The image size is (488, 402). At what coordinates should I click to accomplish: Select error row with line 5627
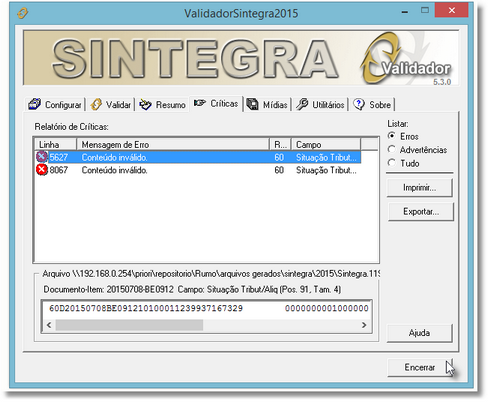[198, 157]
